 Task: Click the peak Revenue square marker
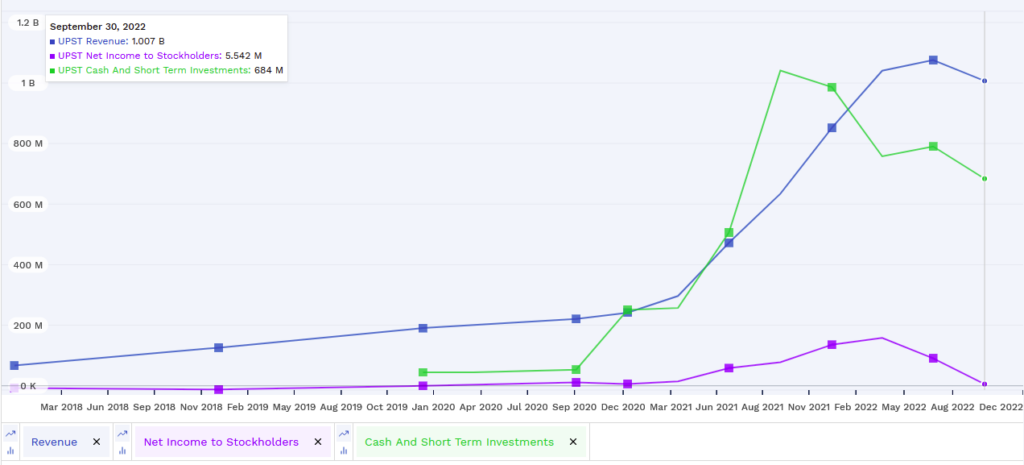(x=933, y=60)
